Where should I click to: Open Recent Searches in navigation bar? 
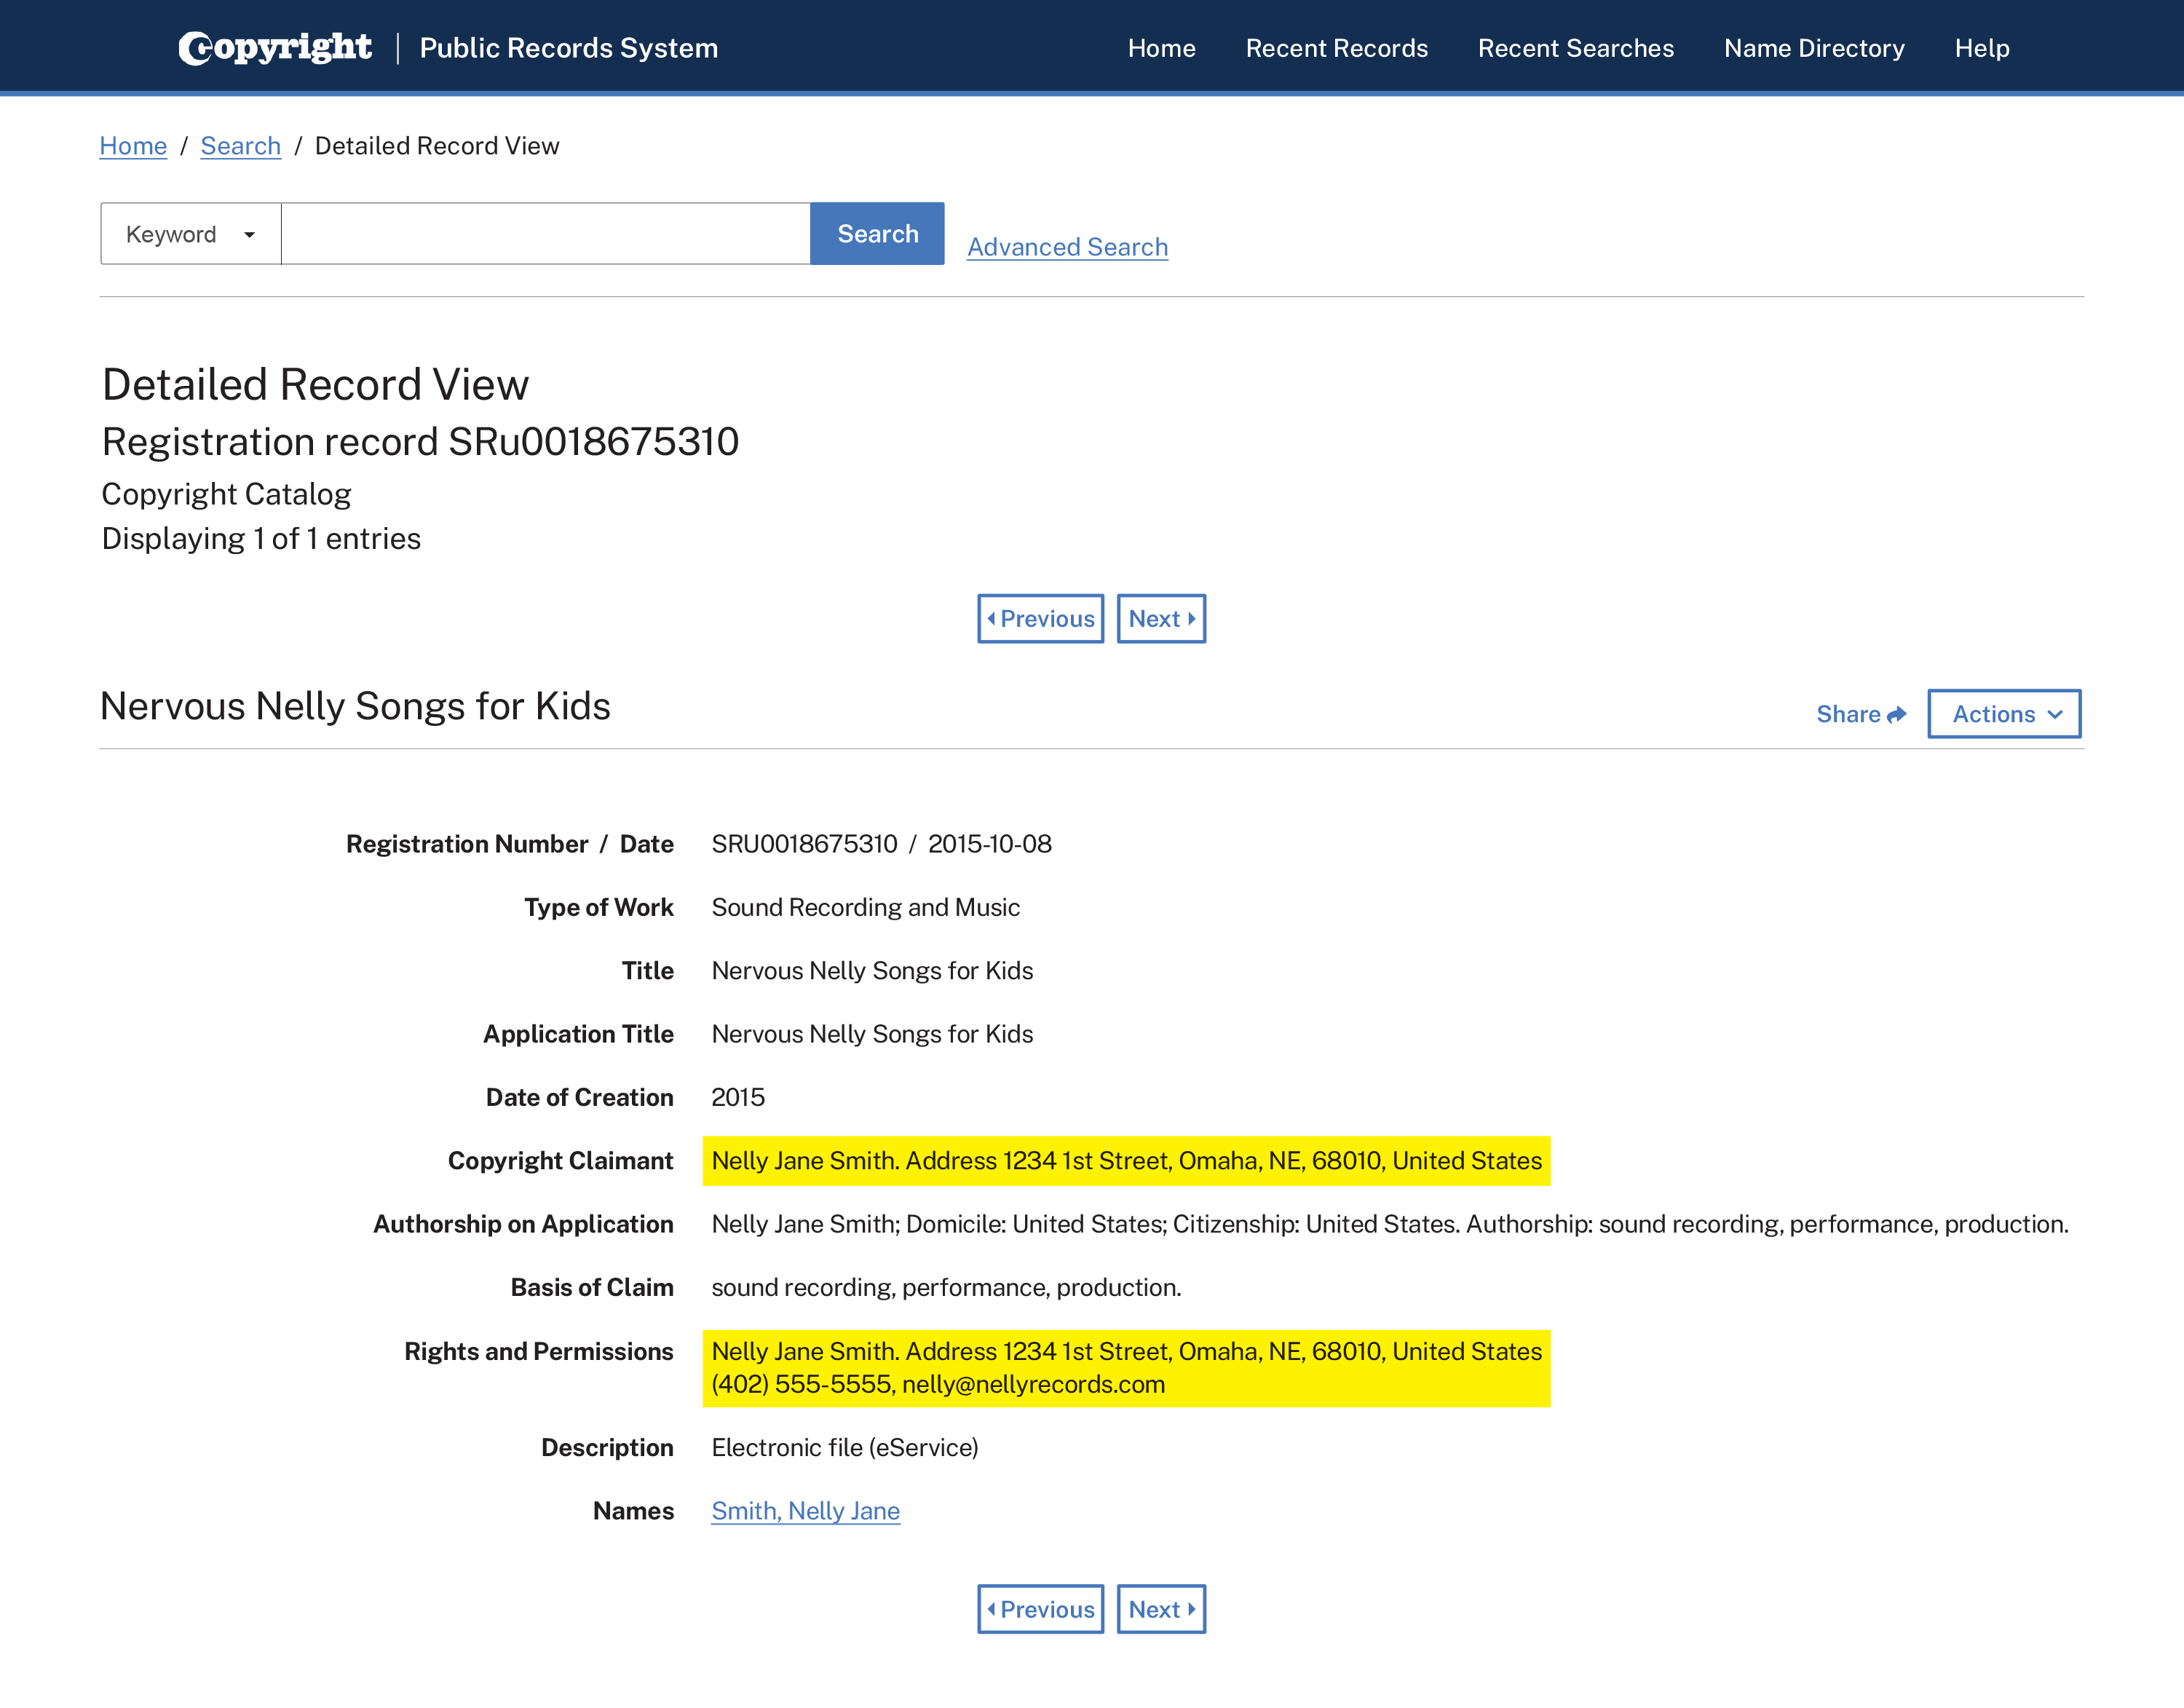[1575, 48]
